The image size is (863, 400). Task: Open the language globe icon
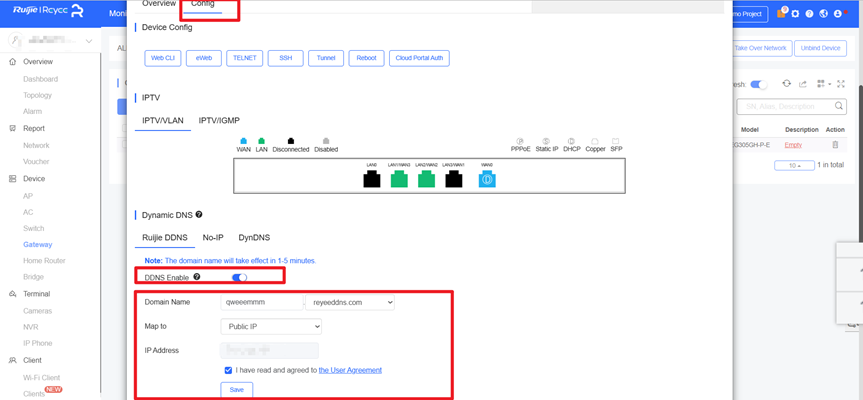(x=823, y=14)
